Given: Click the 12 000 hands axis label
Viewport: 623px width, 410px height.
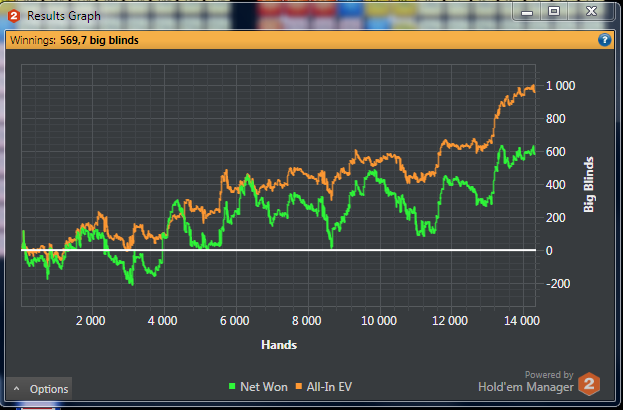Looking at the screenshot, I should [x=450, y=321].
